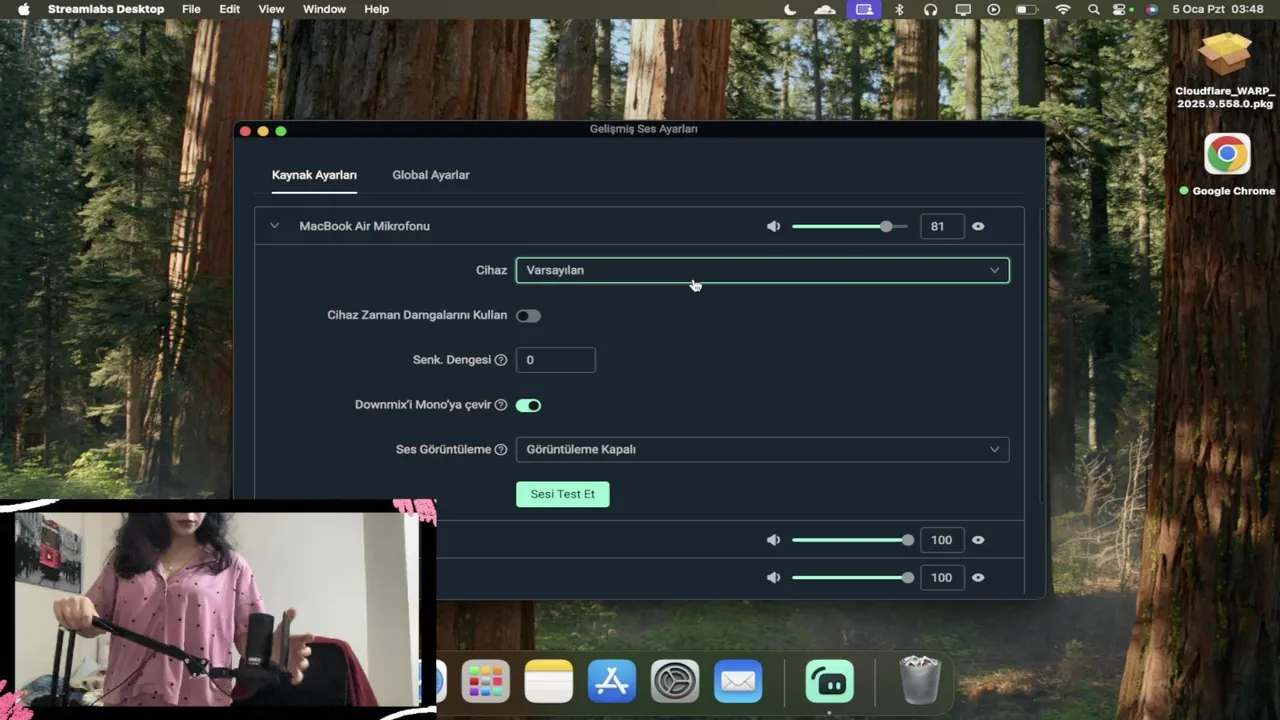
Task: Launch Siri from the menu bar
Action: coord(1152,9)
